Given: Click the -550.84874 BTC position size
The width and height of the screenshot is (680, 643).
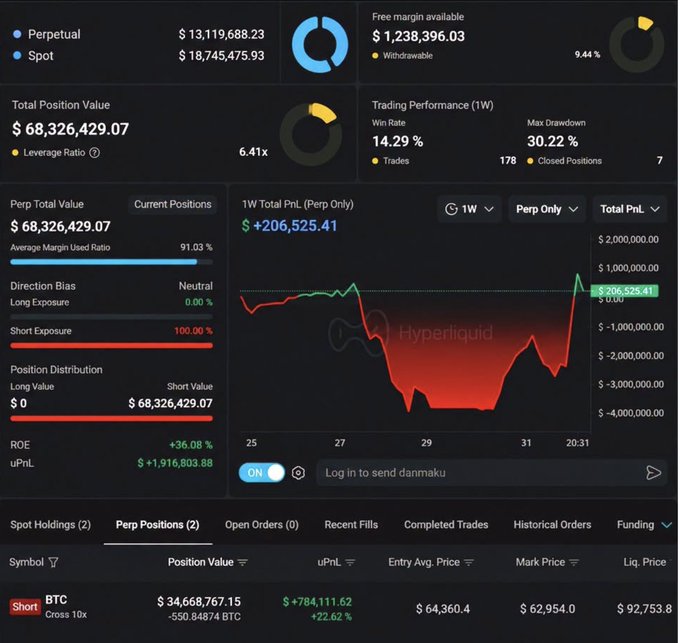Looking at the screenshot, I should pos(204,617).
